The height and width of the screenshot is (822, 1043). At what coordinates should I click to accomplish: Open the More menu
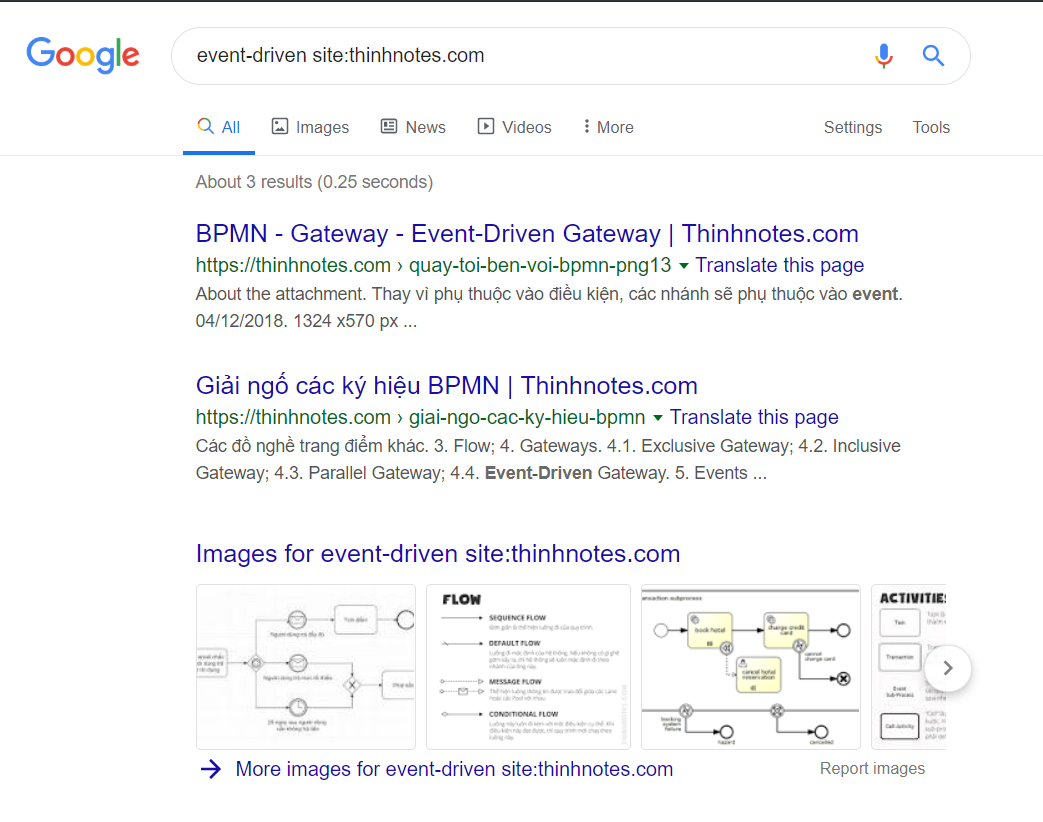click(608, 127)
